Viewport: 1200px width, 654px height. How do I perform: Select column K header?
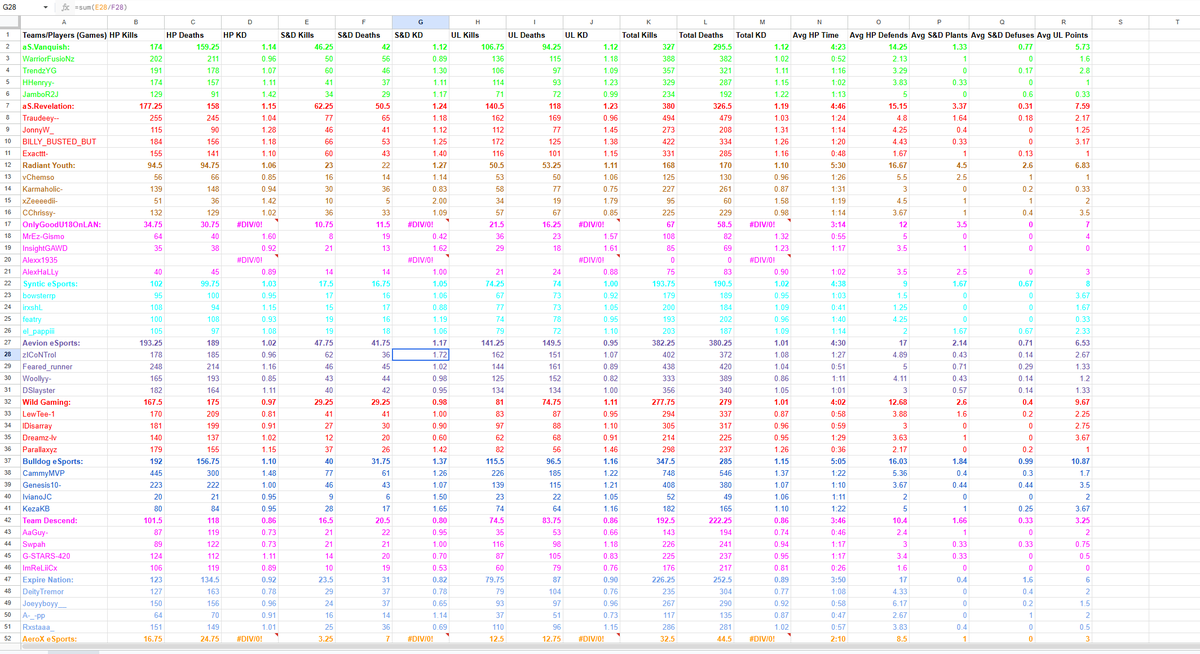pyautogui.click(x=647, y=20)
